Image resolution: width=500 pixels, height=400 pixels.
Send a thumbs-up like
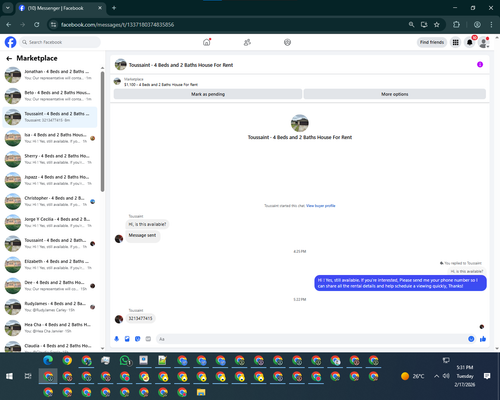483,339
